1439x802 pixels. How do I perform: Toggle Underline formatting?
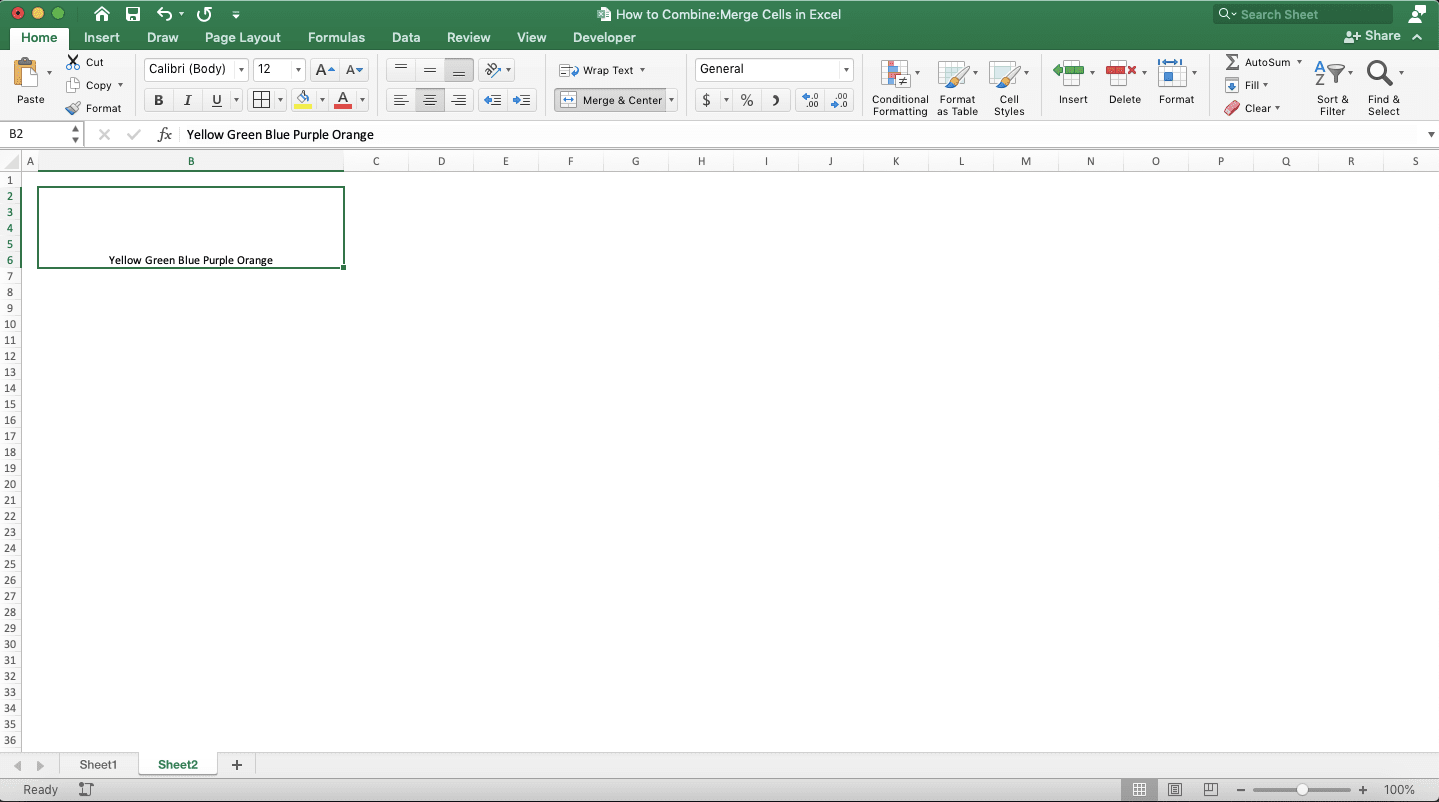click(x=217, y=100)
